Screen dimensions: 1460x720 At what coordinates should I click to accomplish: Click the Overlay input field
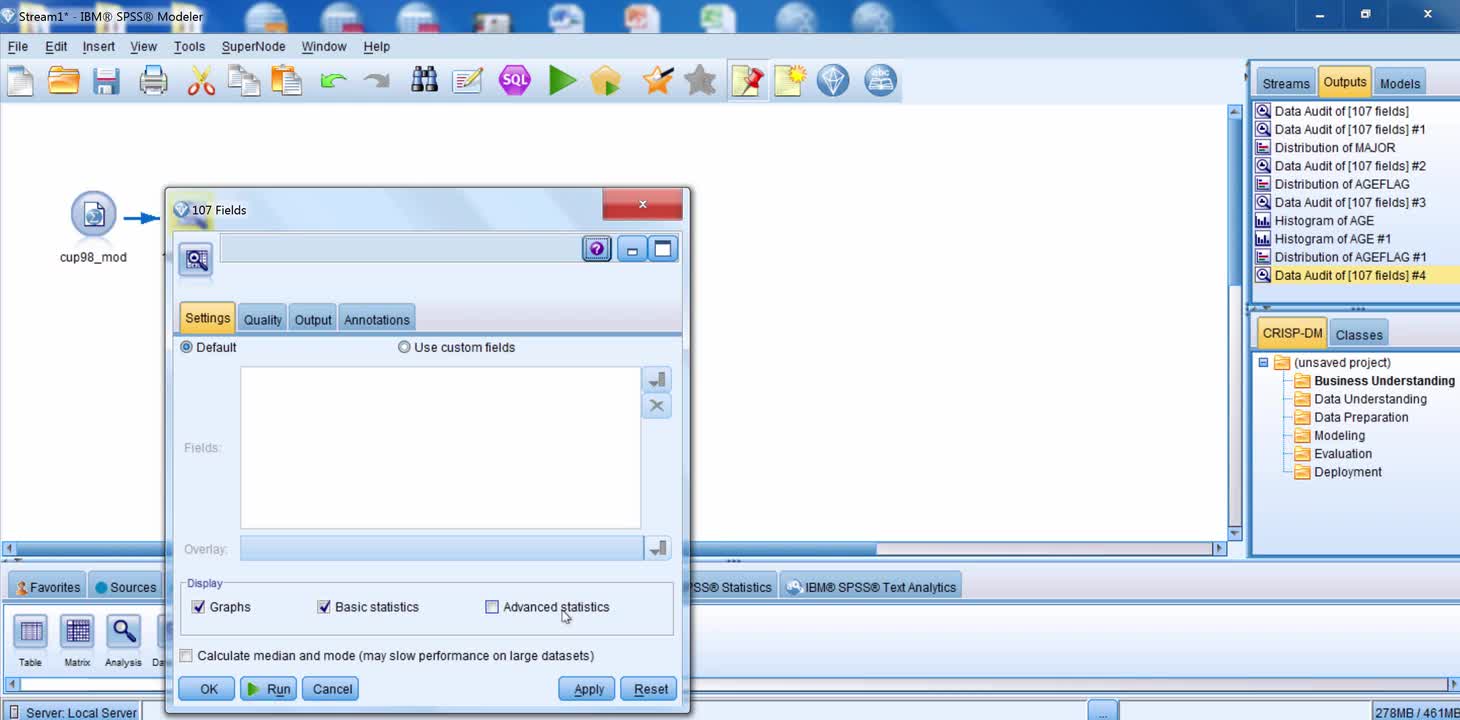coord(441,549)
